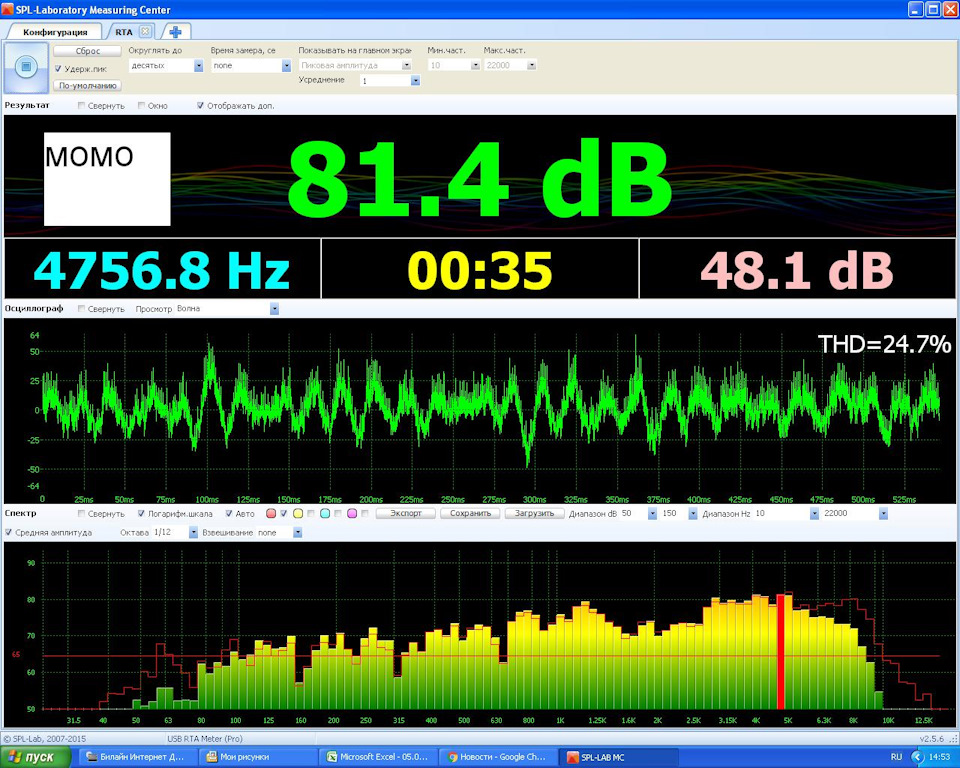The image size is (960, 768).
Task: Toggle the Логарифм.шкала checkbox
Action: (141, 513)
